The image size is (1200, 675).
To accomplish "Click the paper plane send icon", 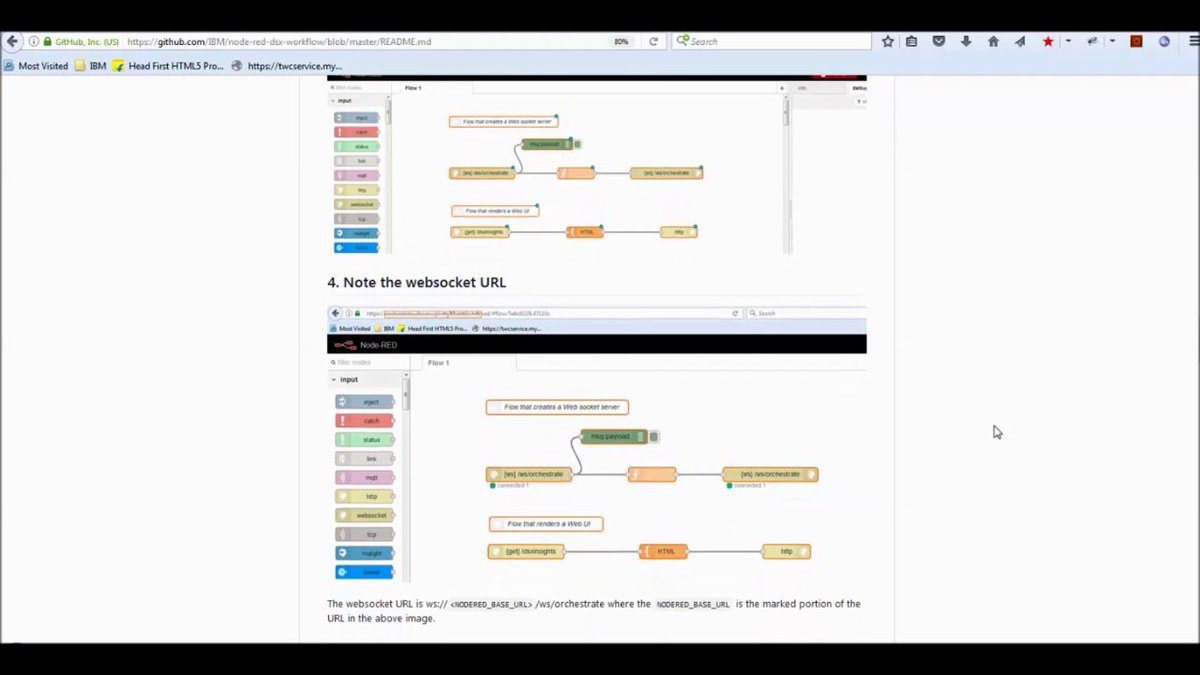I will pos(1020,42).
